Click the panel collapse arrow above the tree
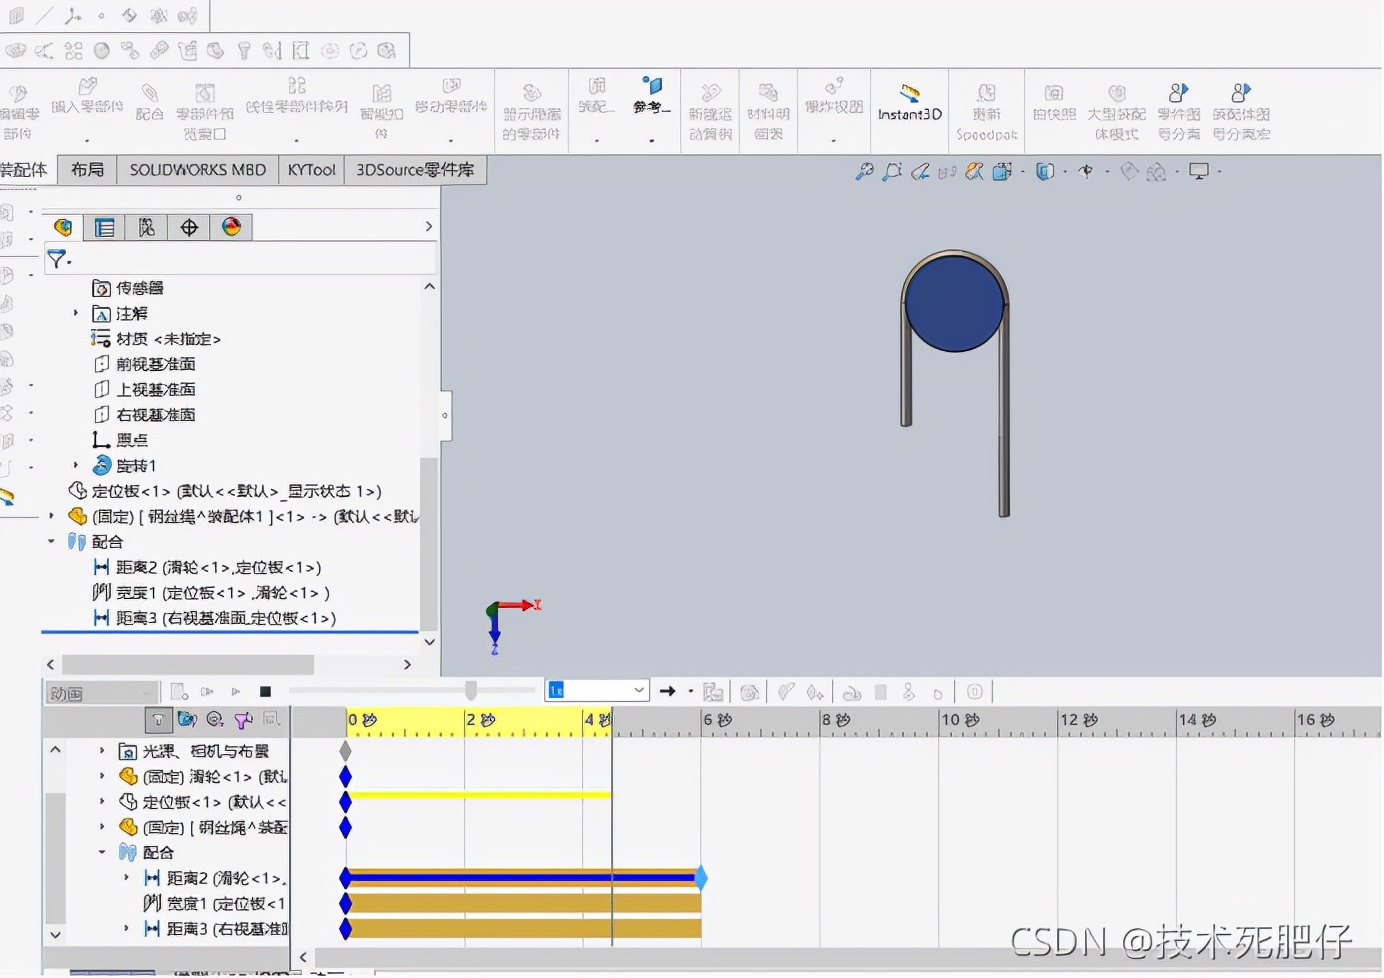Screen dimensions: 1384x978 click(429, 226)
